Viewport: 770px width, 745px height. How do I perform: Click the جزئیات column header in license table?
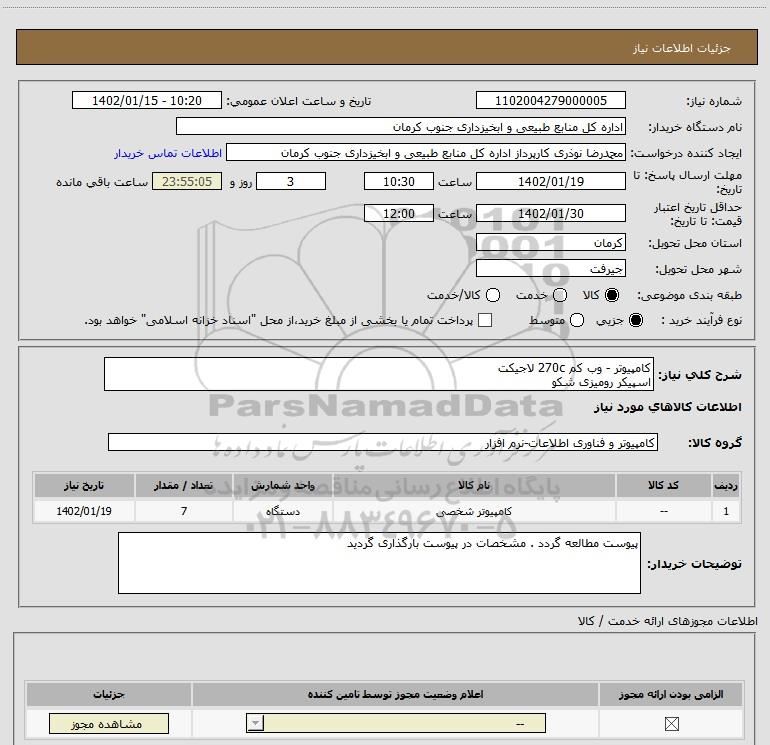pyautogui.click(x=109, y=694)
